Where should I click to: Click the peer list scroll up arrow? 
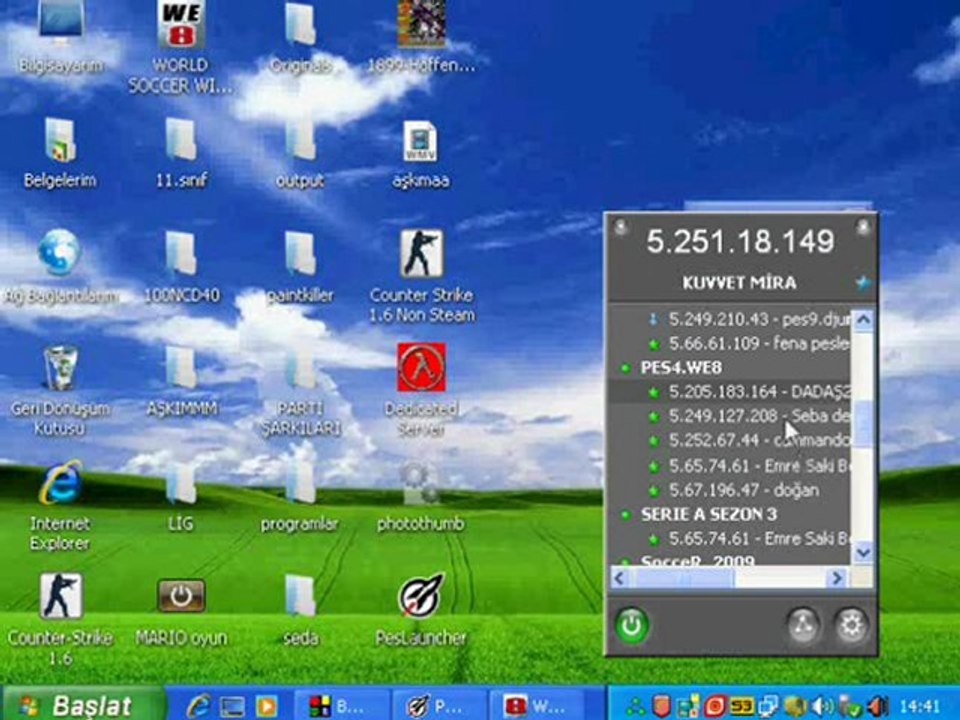coord(863,319)
